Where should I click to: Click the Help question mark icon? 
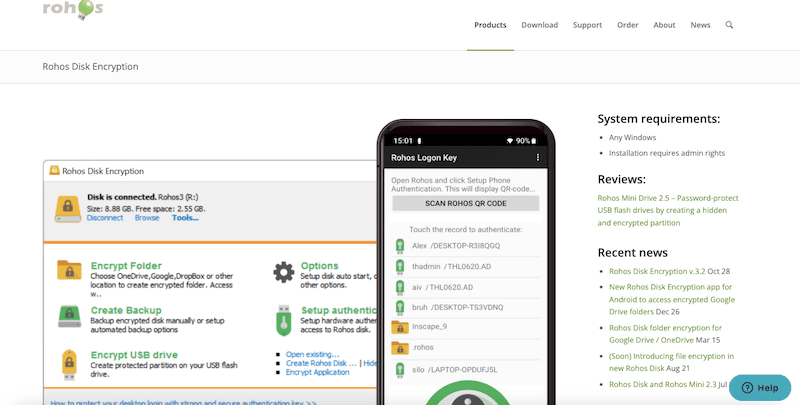(747, 388)
